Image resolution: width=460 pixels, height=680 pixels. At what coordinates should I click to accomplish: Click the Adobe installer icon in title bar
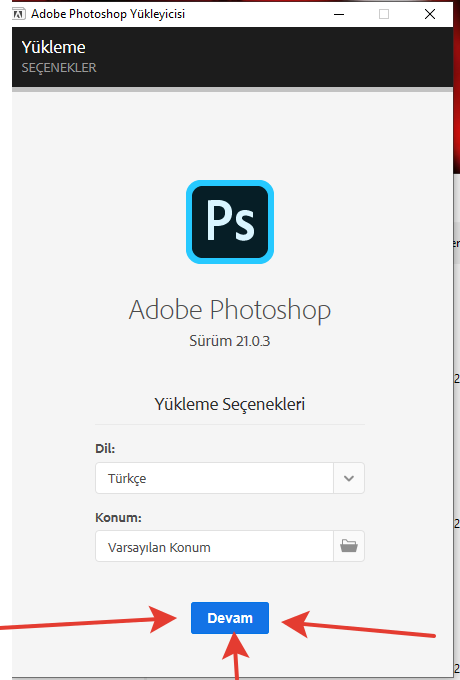[x=18, y=14]
